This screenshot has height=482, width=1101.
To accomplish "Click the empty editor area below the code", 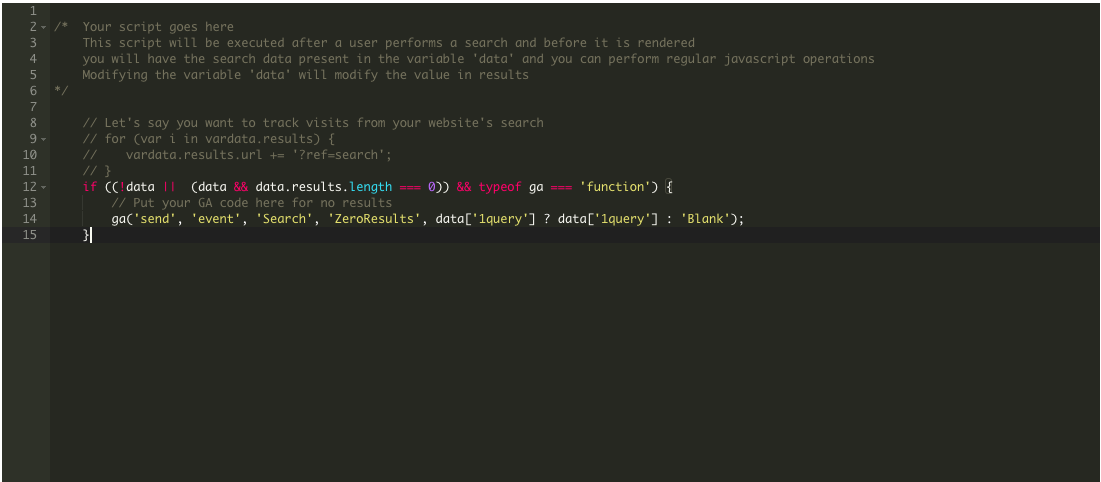I will (574, 362).
